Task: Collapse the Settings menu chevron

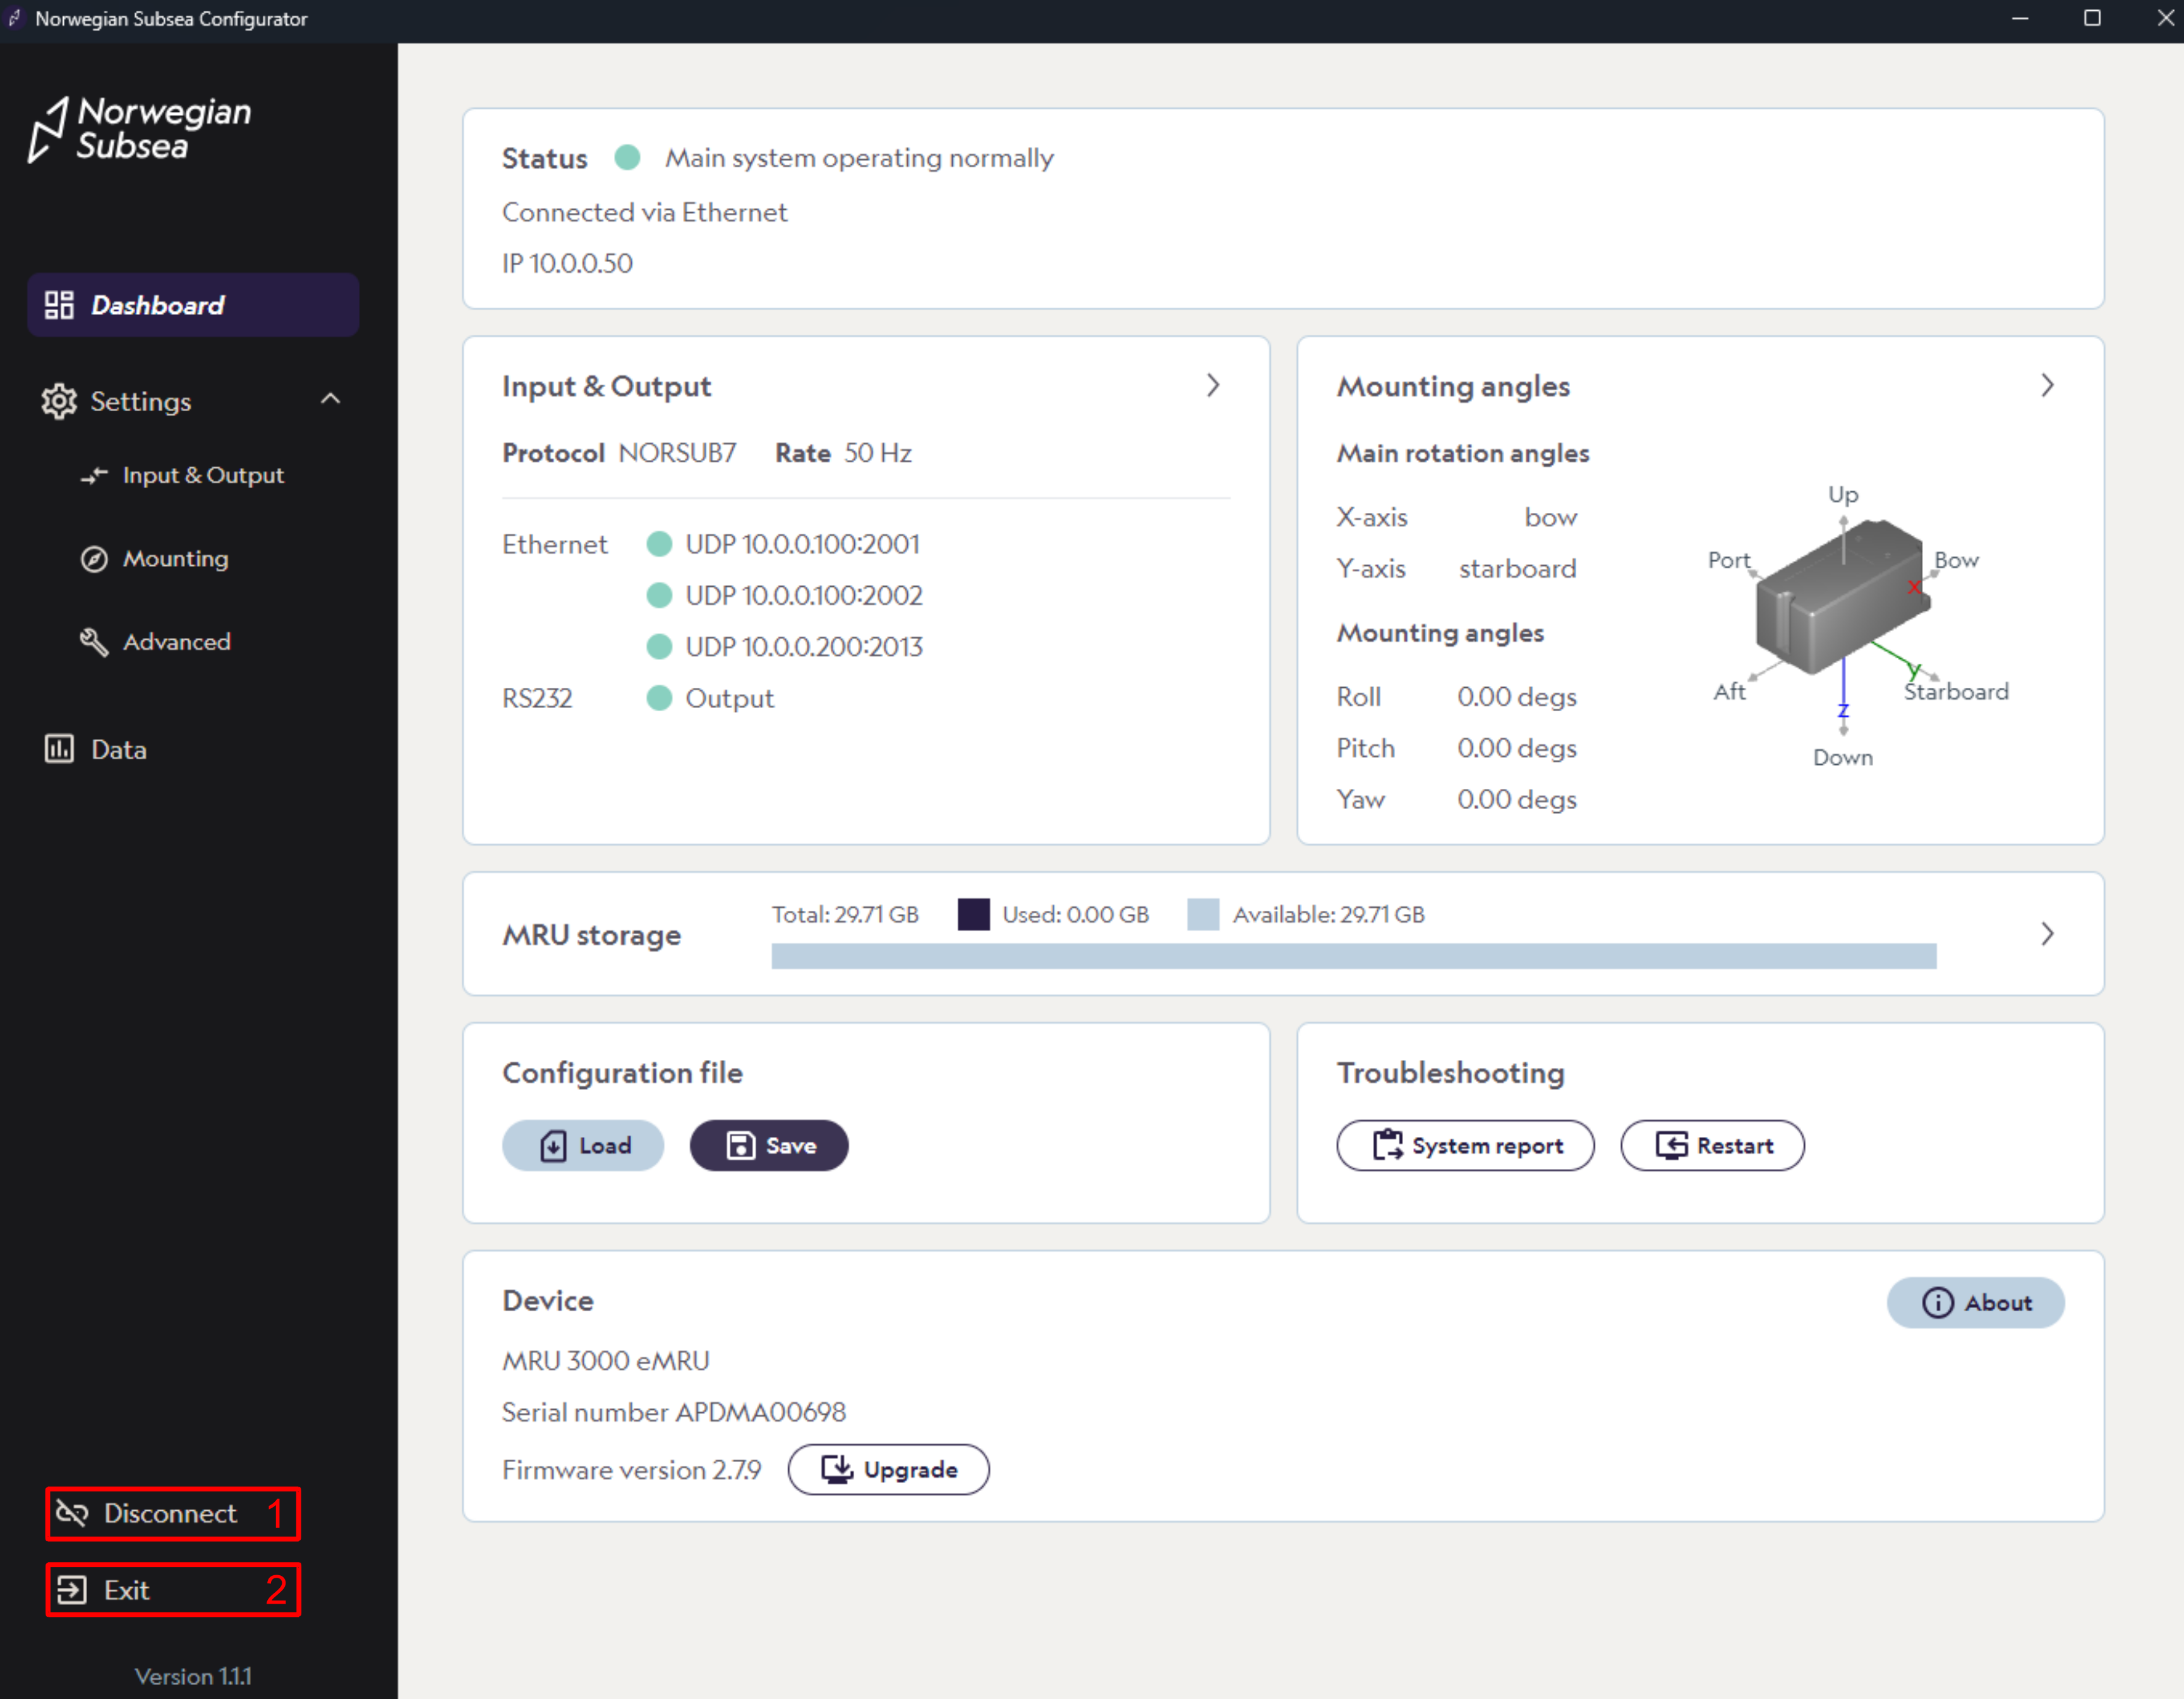Action: [x=330, y=400]
